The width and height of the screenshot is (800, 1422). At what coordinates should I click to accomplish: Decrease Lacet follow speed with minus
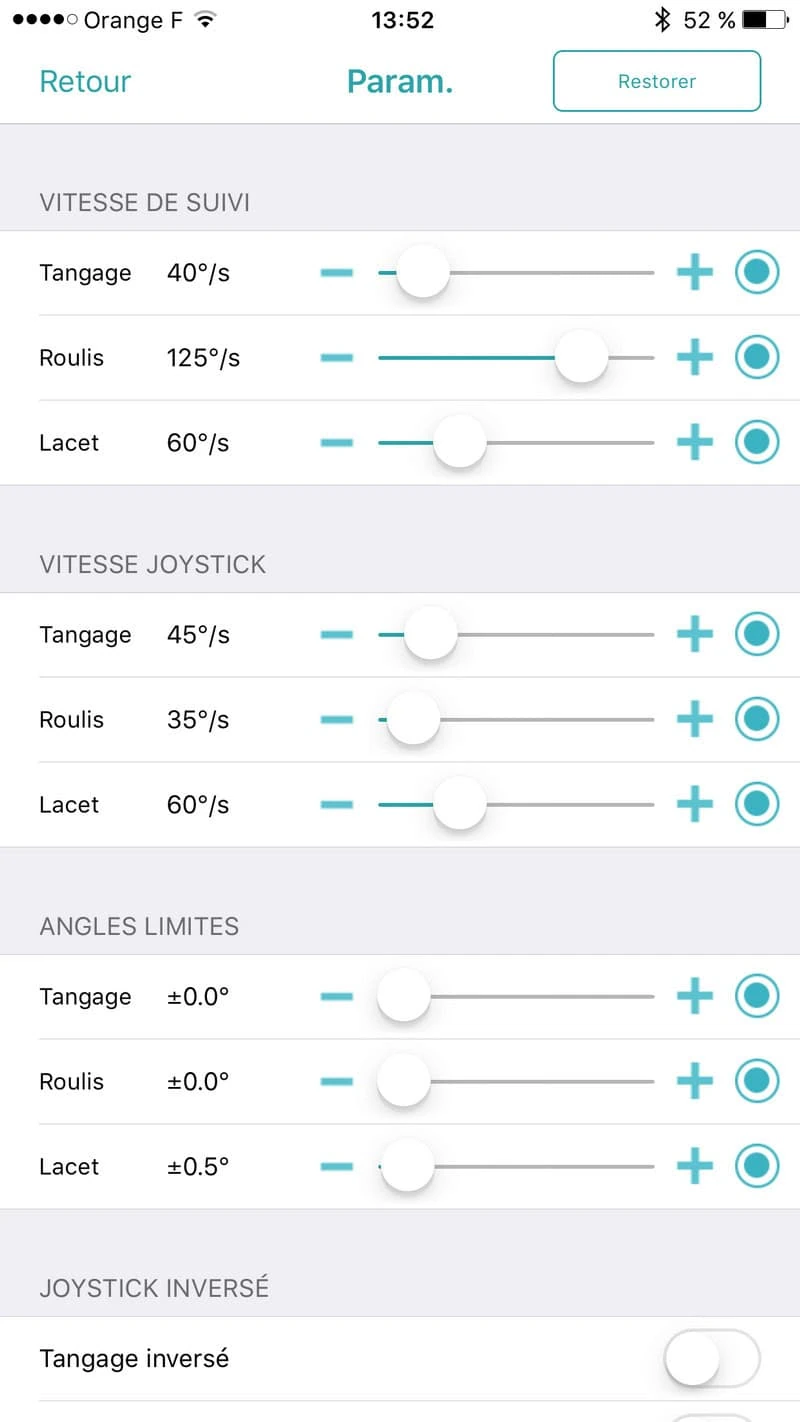[x=337, y=442]
